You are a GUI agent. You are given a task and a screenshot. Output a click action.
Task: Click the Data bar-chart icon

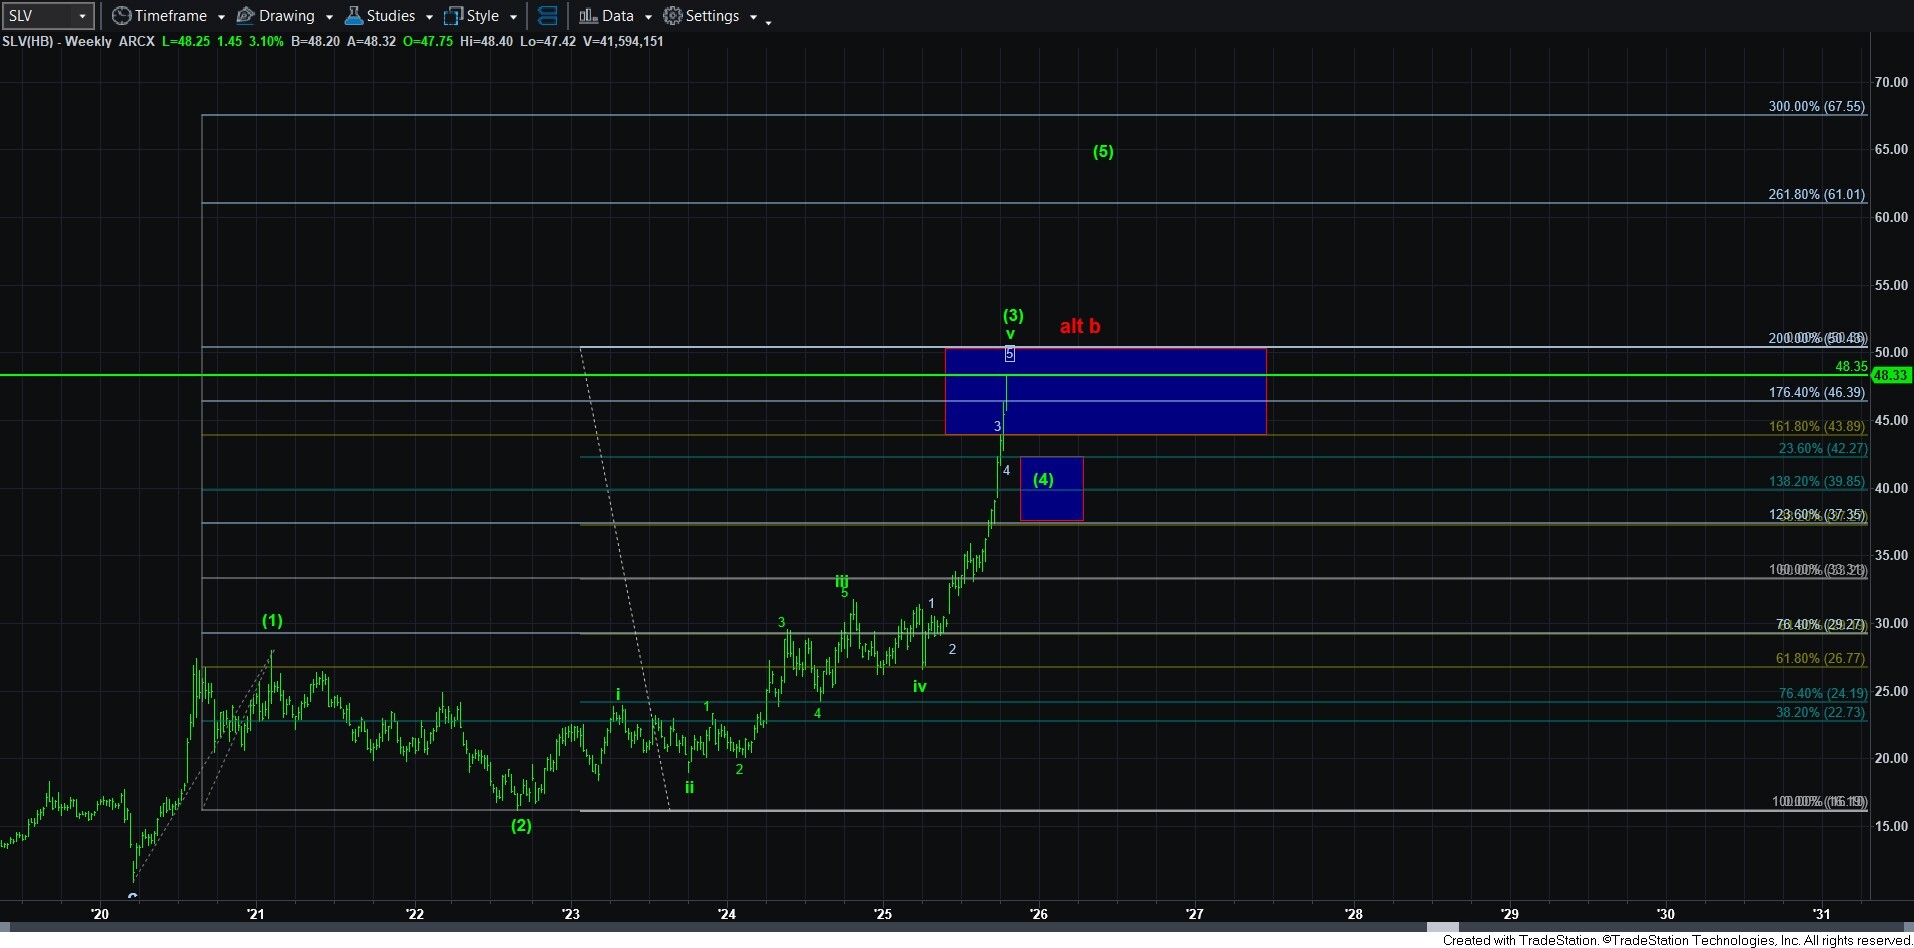[588, 16]
